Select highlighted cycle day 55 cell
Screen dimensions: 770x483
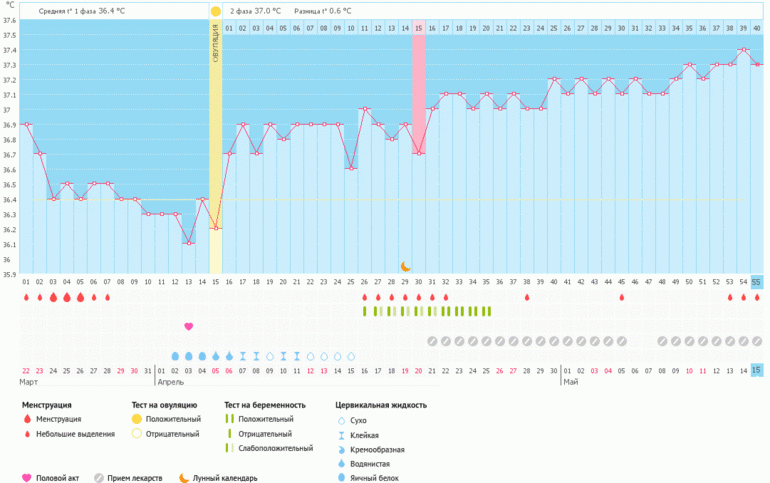757,282
